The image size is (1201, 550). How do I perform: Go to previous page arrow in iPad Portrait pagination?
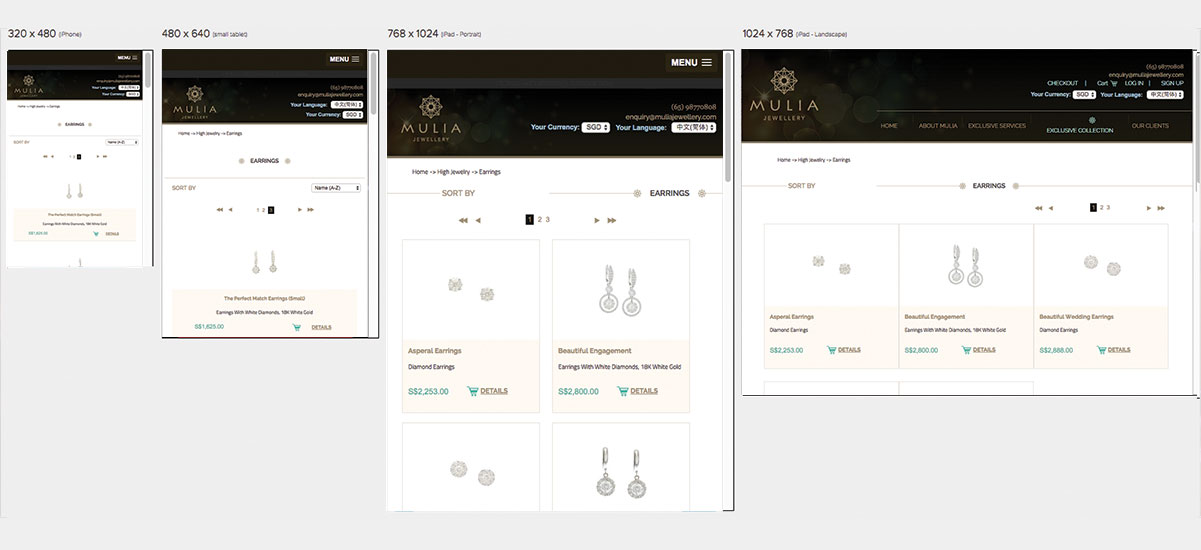[x=478, y=220]
